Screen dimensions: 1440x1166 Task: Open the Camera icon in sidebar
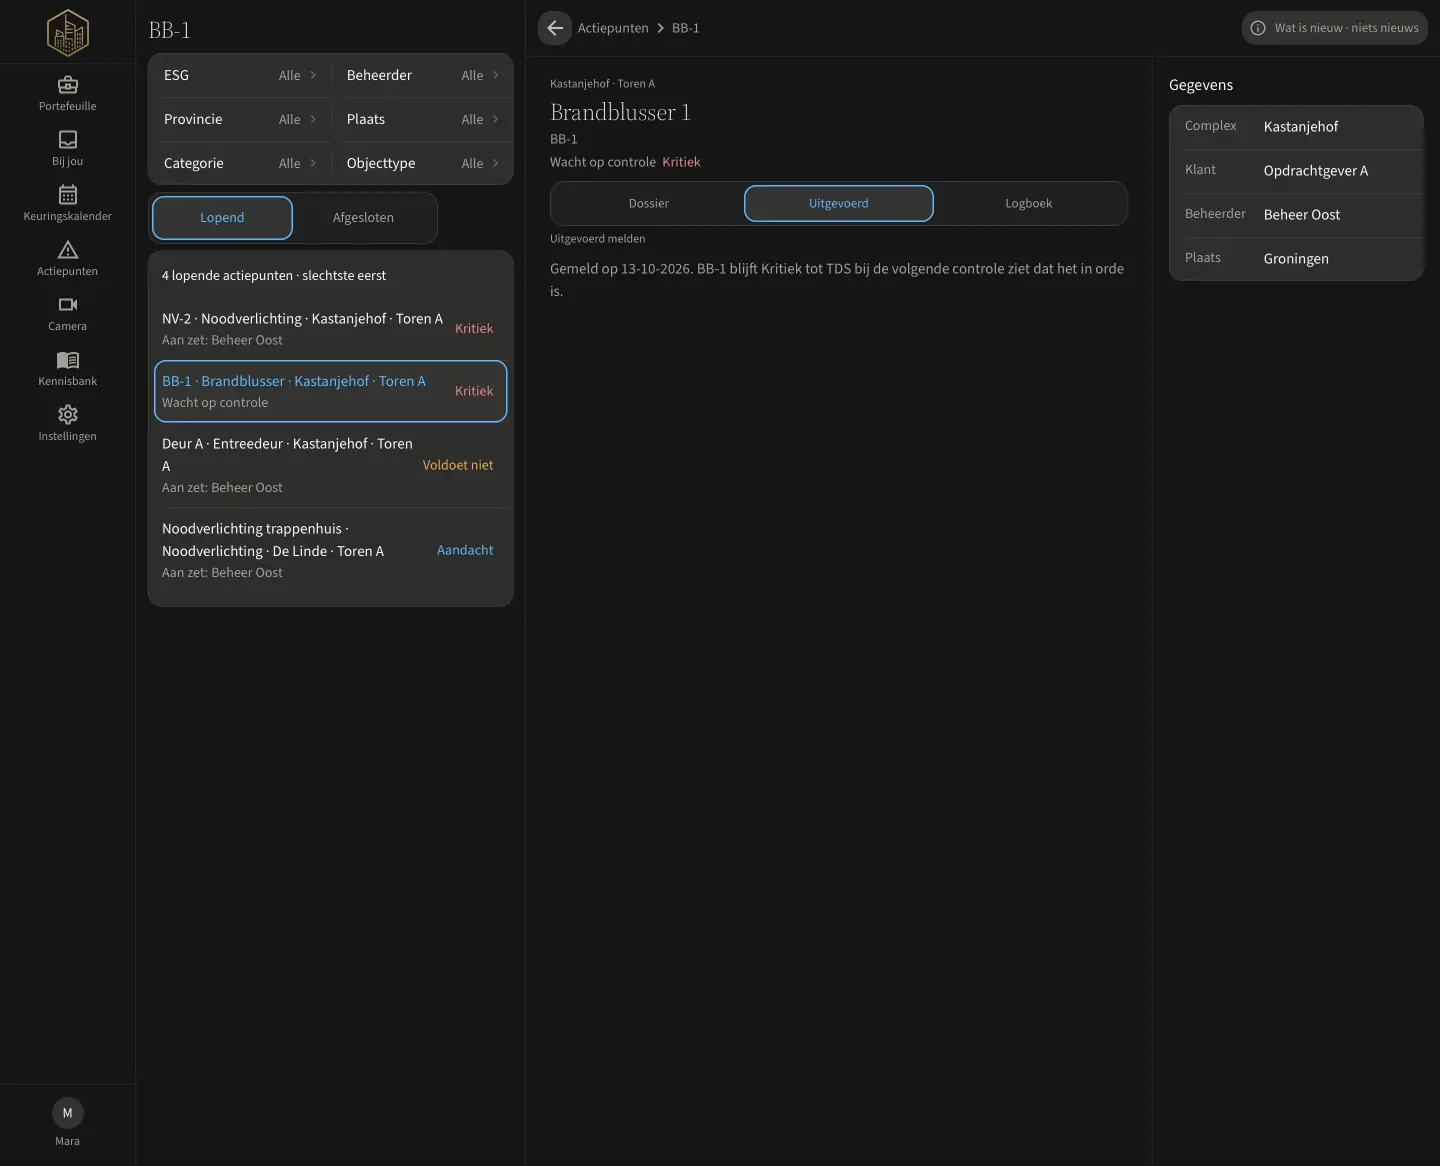tap(68, 304)
